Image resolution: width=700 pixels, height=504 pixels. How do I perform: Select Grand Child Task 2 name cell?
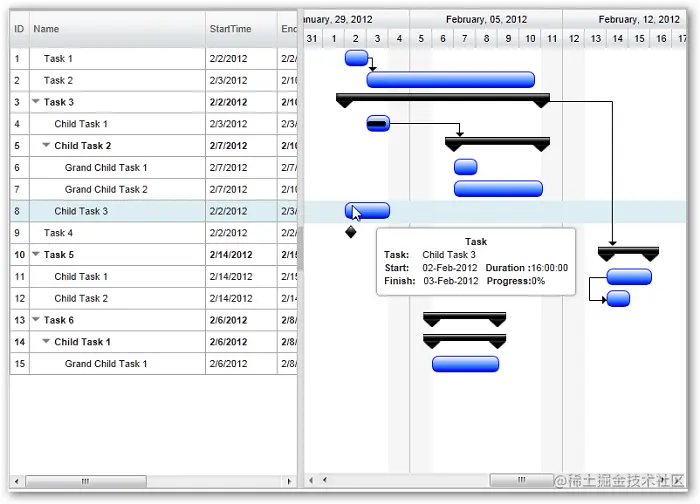tap(117, 189)
